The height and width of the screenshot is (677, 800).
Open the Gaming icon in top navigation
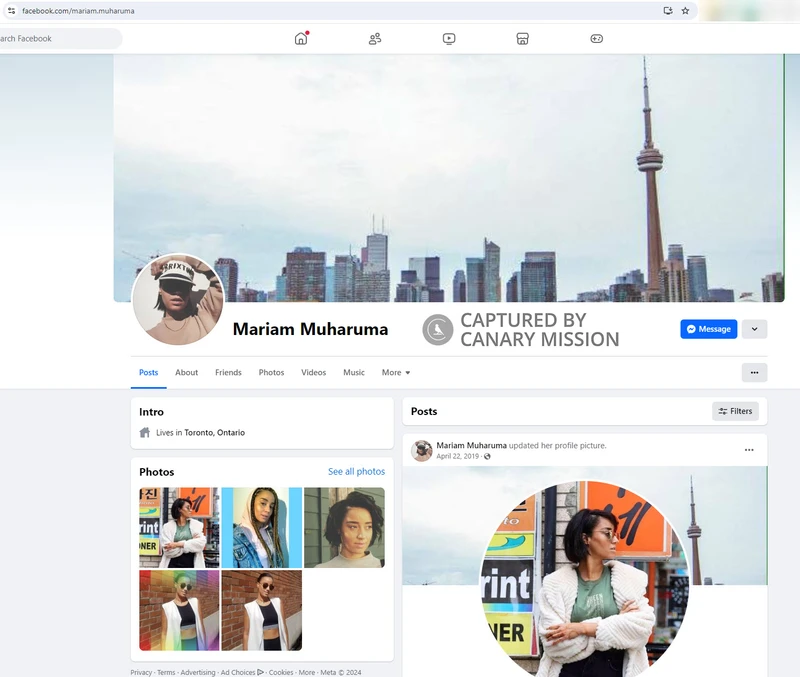tap(596, 39)
